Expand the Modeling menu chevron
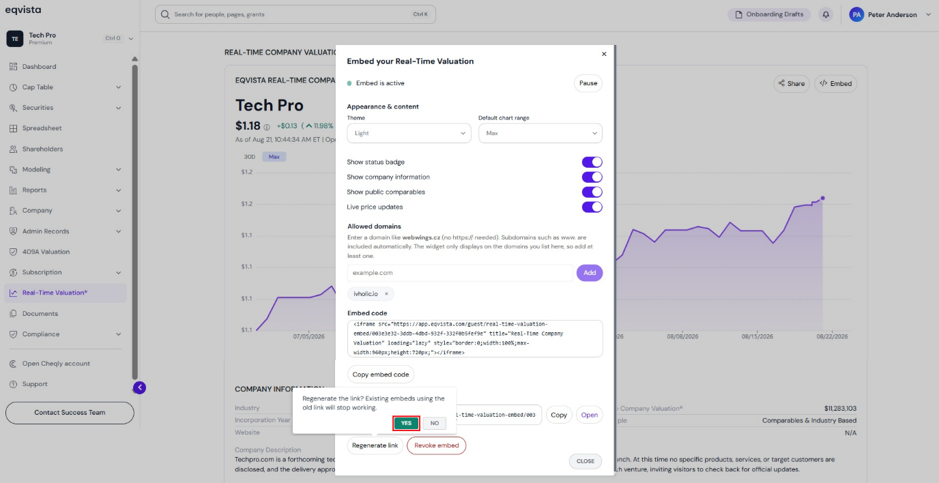This screenshot has width=939, height=483. pos(119,169)
